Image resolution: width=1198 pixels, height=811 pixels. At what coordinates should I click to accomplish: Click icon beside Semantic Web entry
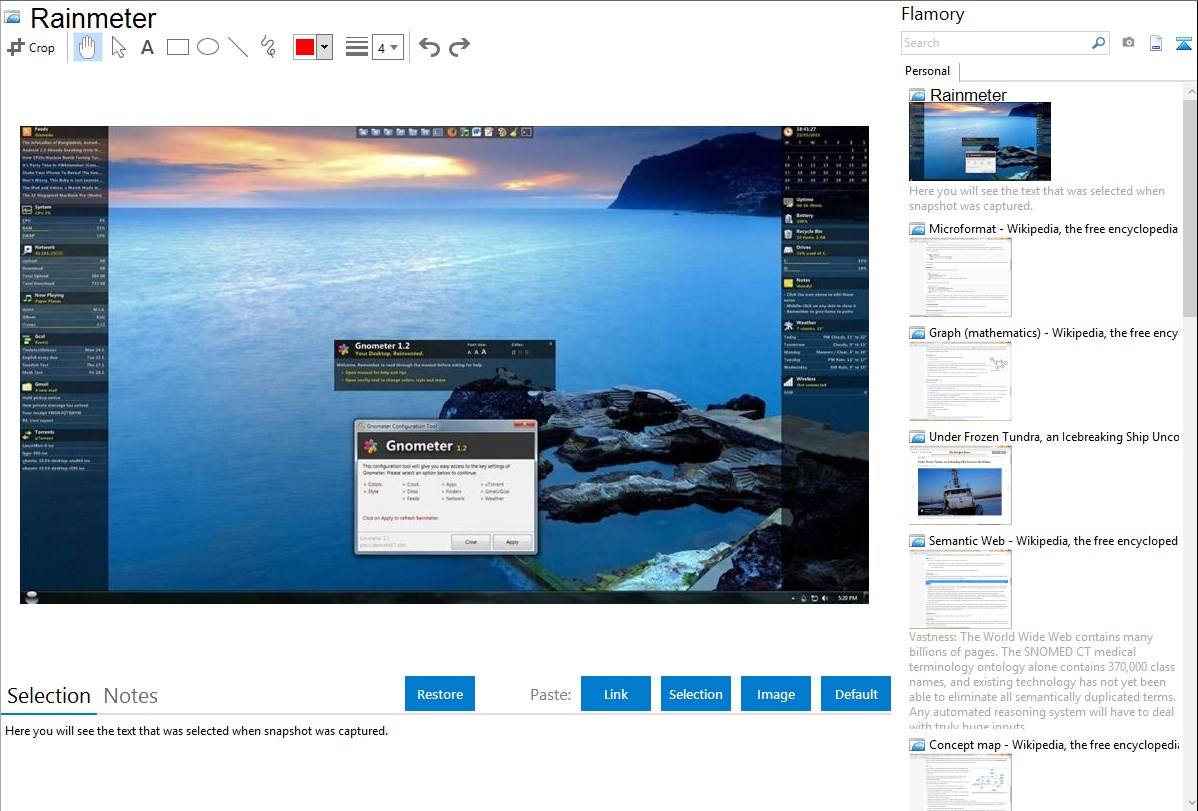tap(917, 540)
